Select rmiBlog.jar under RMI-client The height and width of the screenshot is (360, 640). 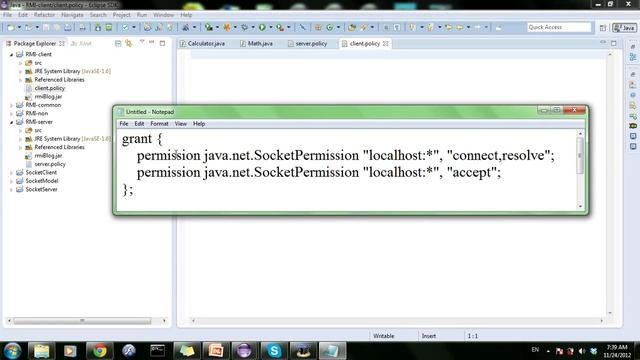tap(48, 97)
